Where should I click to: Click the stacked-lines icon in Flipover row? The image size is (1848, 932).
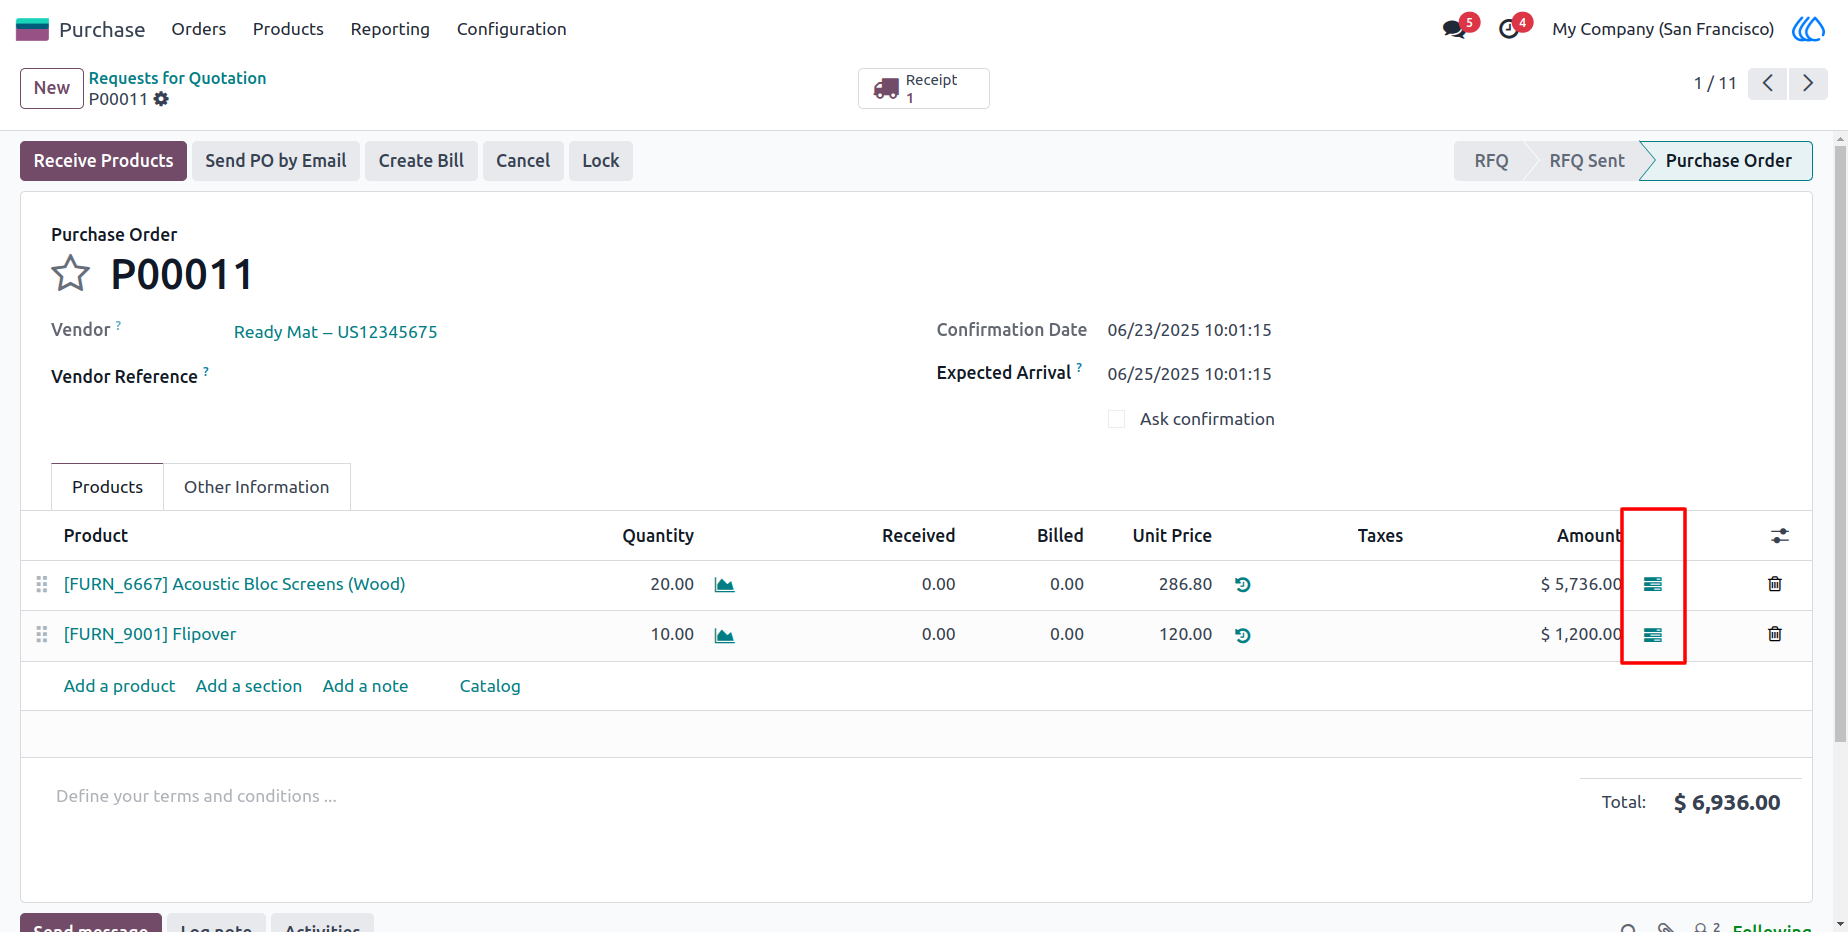coord(1653,634)
